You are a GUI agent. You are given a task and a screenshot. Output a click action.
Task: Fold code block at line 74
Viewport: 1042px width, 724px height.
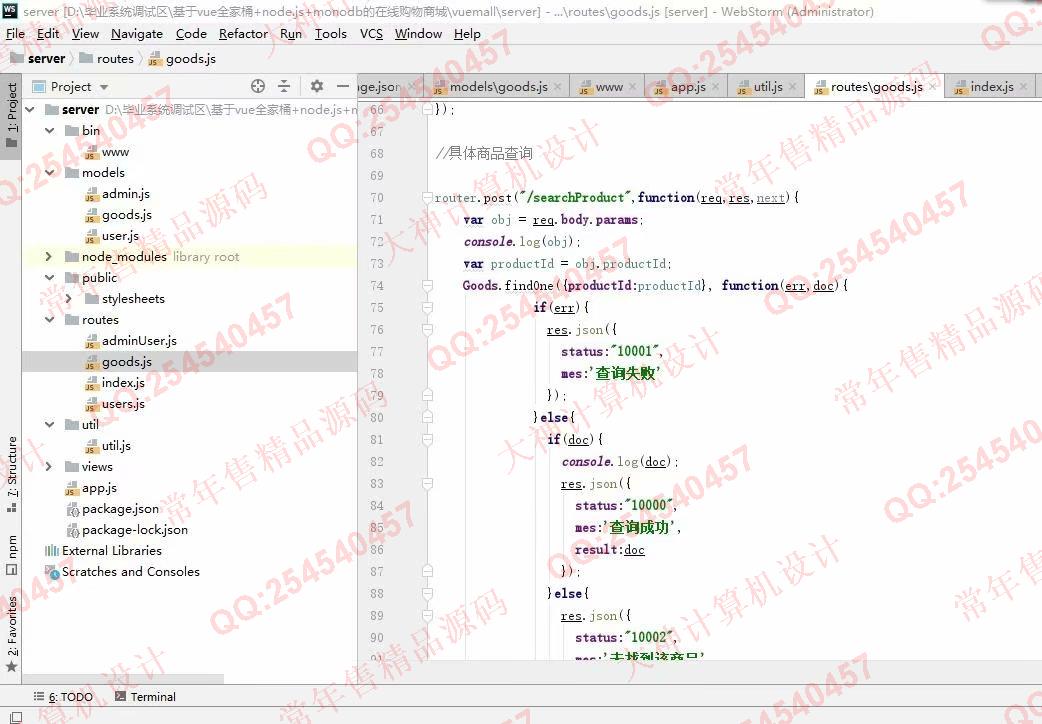click(427, 285)
